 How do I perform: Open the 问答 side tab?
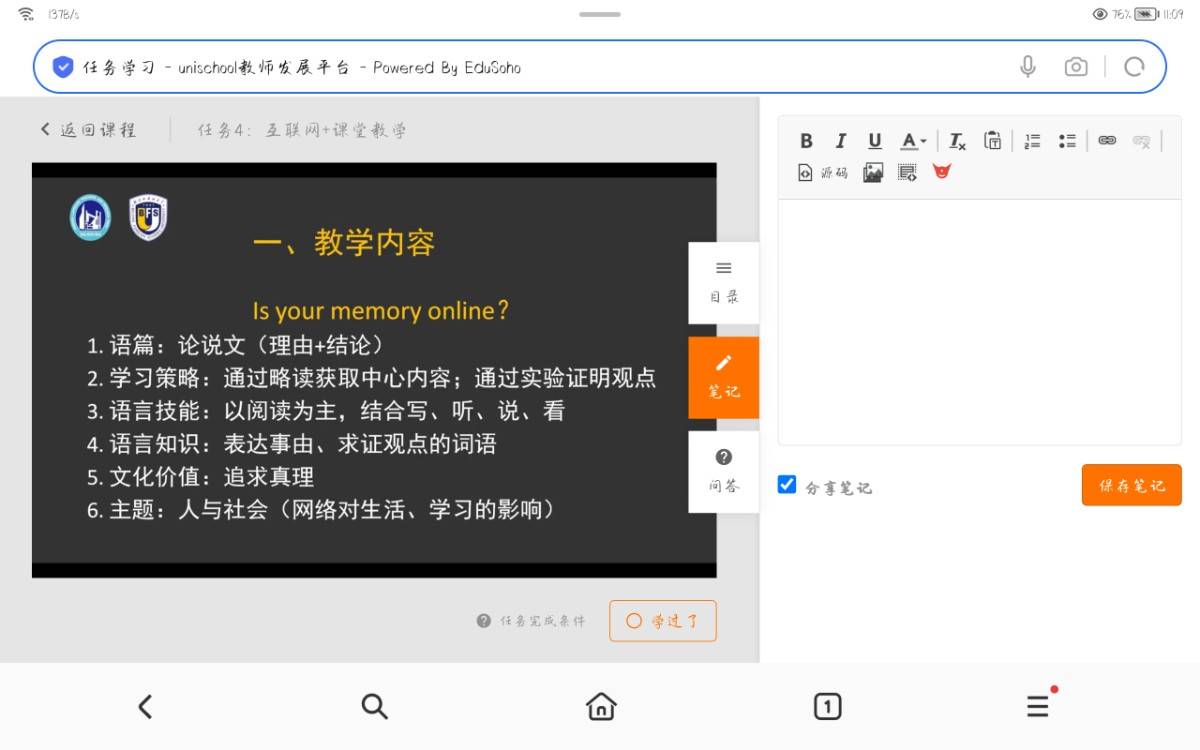tap(724, 471)
